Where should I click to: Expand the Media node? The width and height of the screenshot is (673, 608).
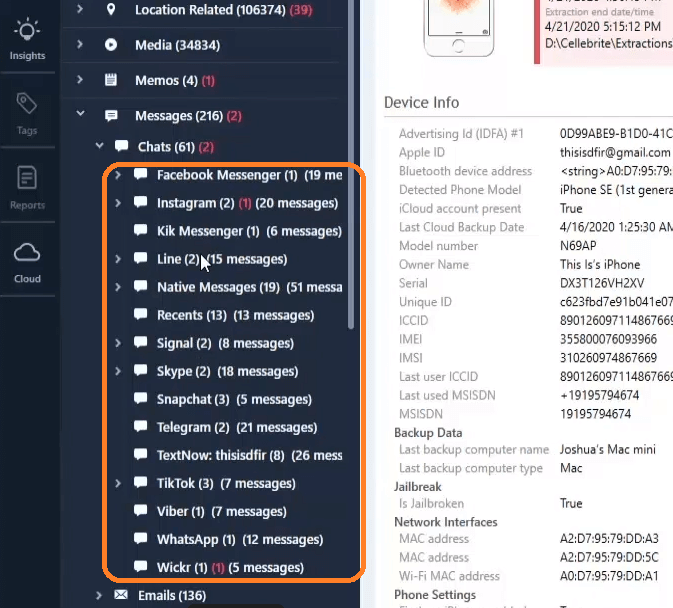pyautogui.click(x=80, y=44)
